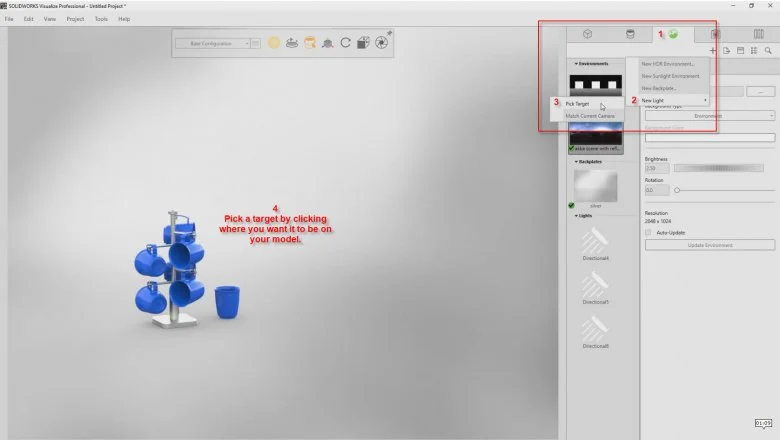The image size is (780, 440).
Task: Switch to the Appearances cylinder tab
Action: pyautogui.click(x=630, y=34)
